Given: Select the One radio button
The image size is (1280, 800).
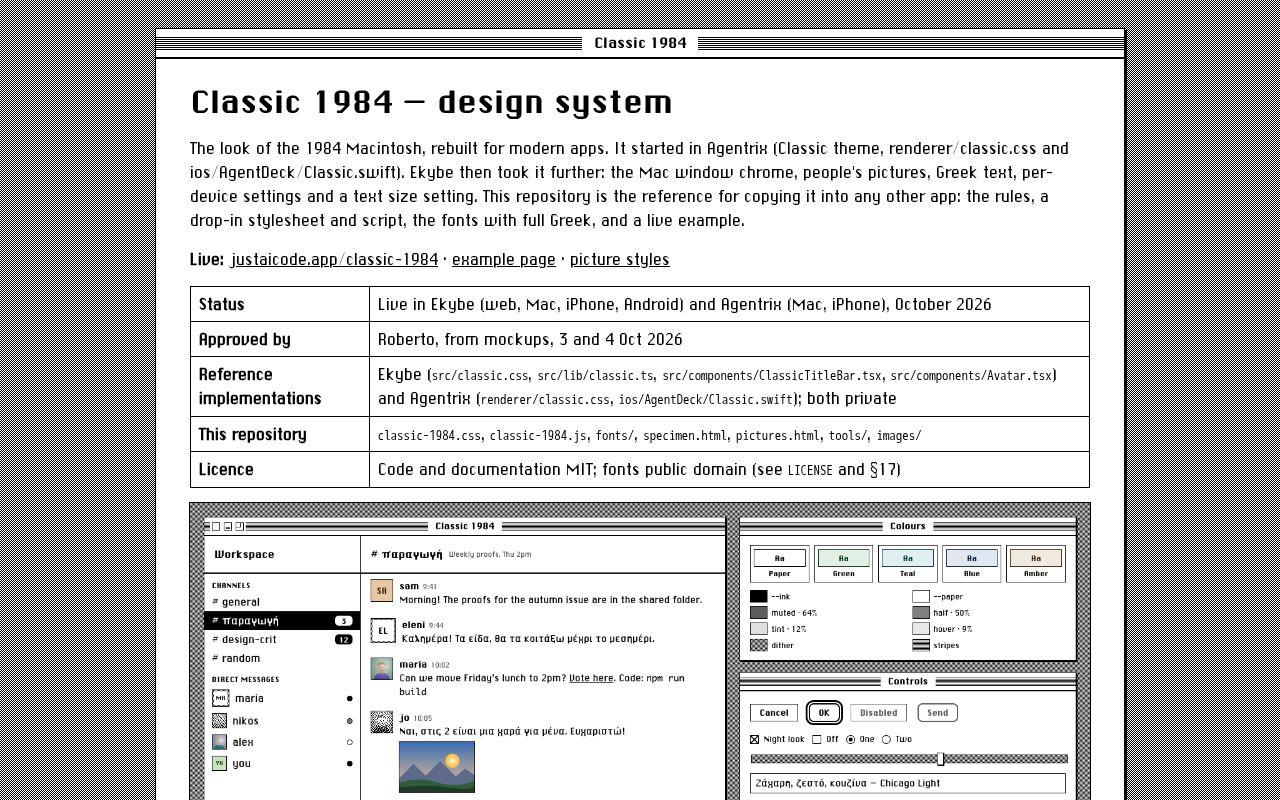Looking at the screenshot, I should 851,740.
